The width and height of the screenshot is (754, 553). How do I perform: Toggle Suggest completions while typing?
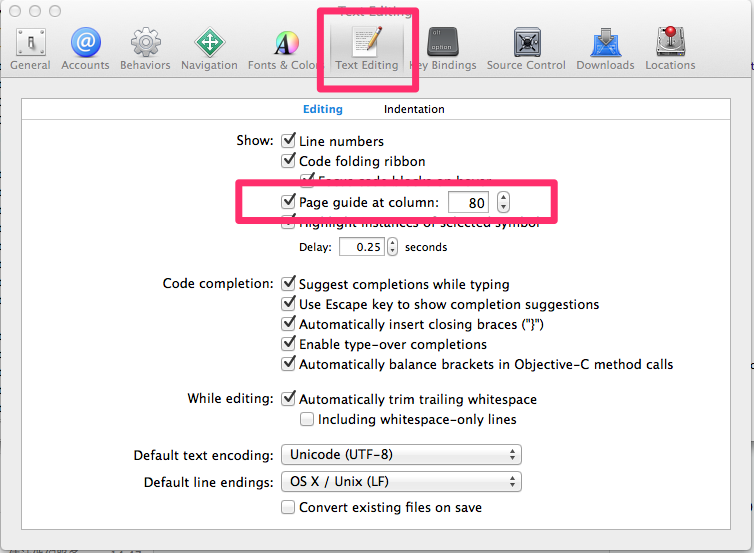point(289,283)
